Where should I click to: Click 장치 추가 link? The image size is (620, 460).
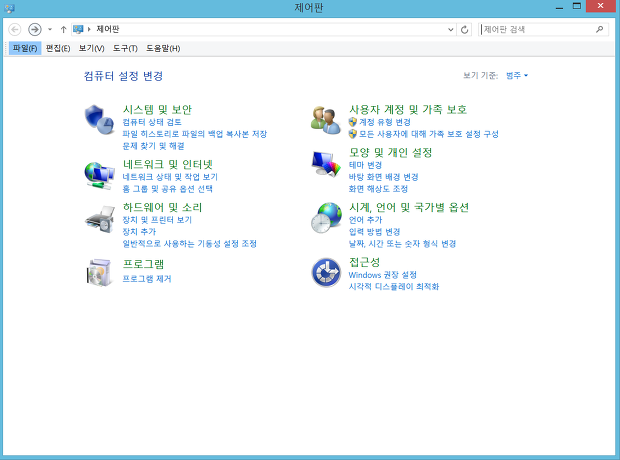tap(139, 231)
